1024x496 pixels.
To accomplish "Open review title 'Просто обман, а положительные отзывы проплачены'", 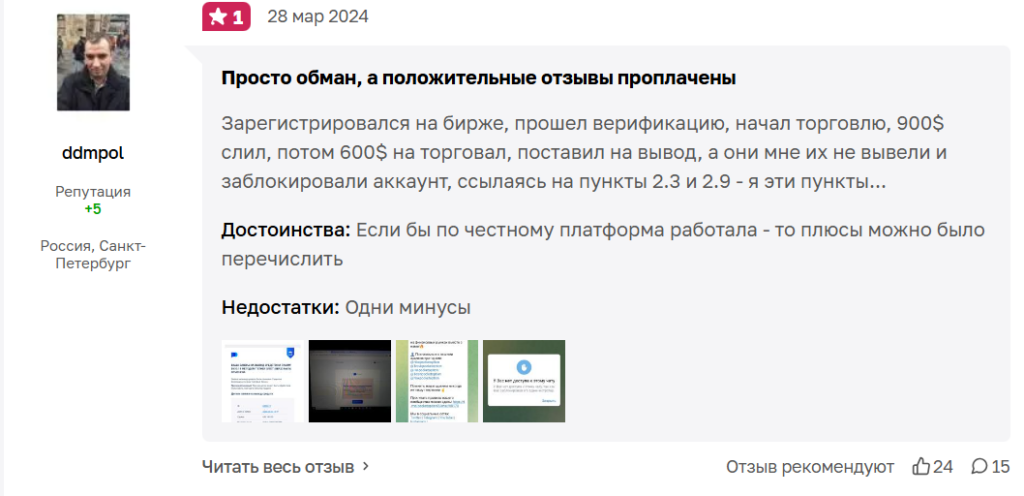I will click(x=479, y=78).
